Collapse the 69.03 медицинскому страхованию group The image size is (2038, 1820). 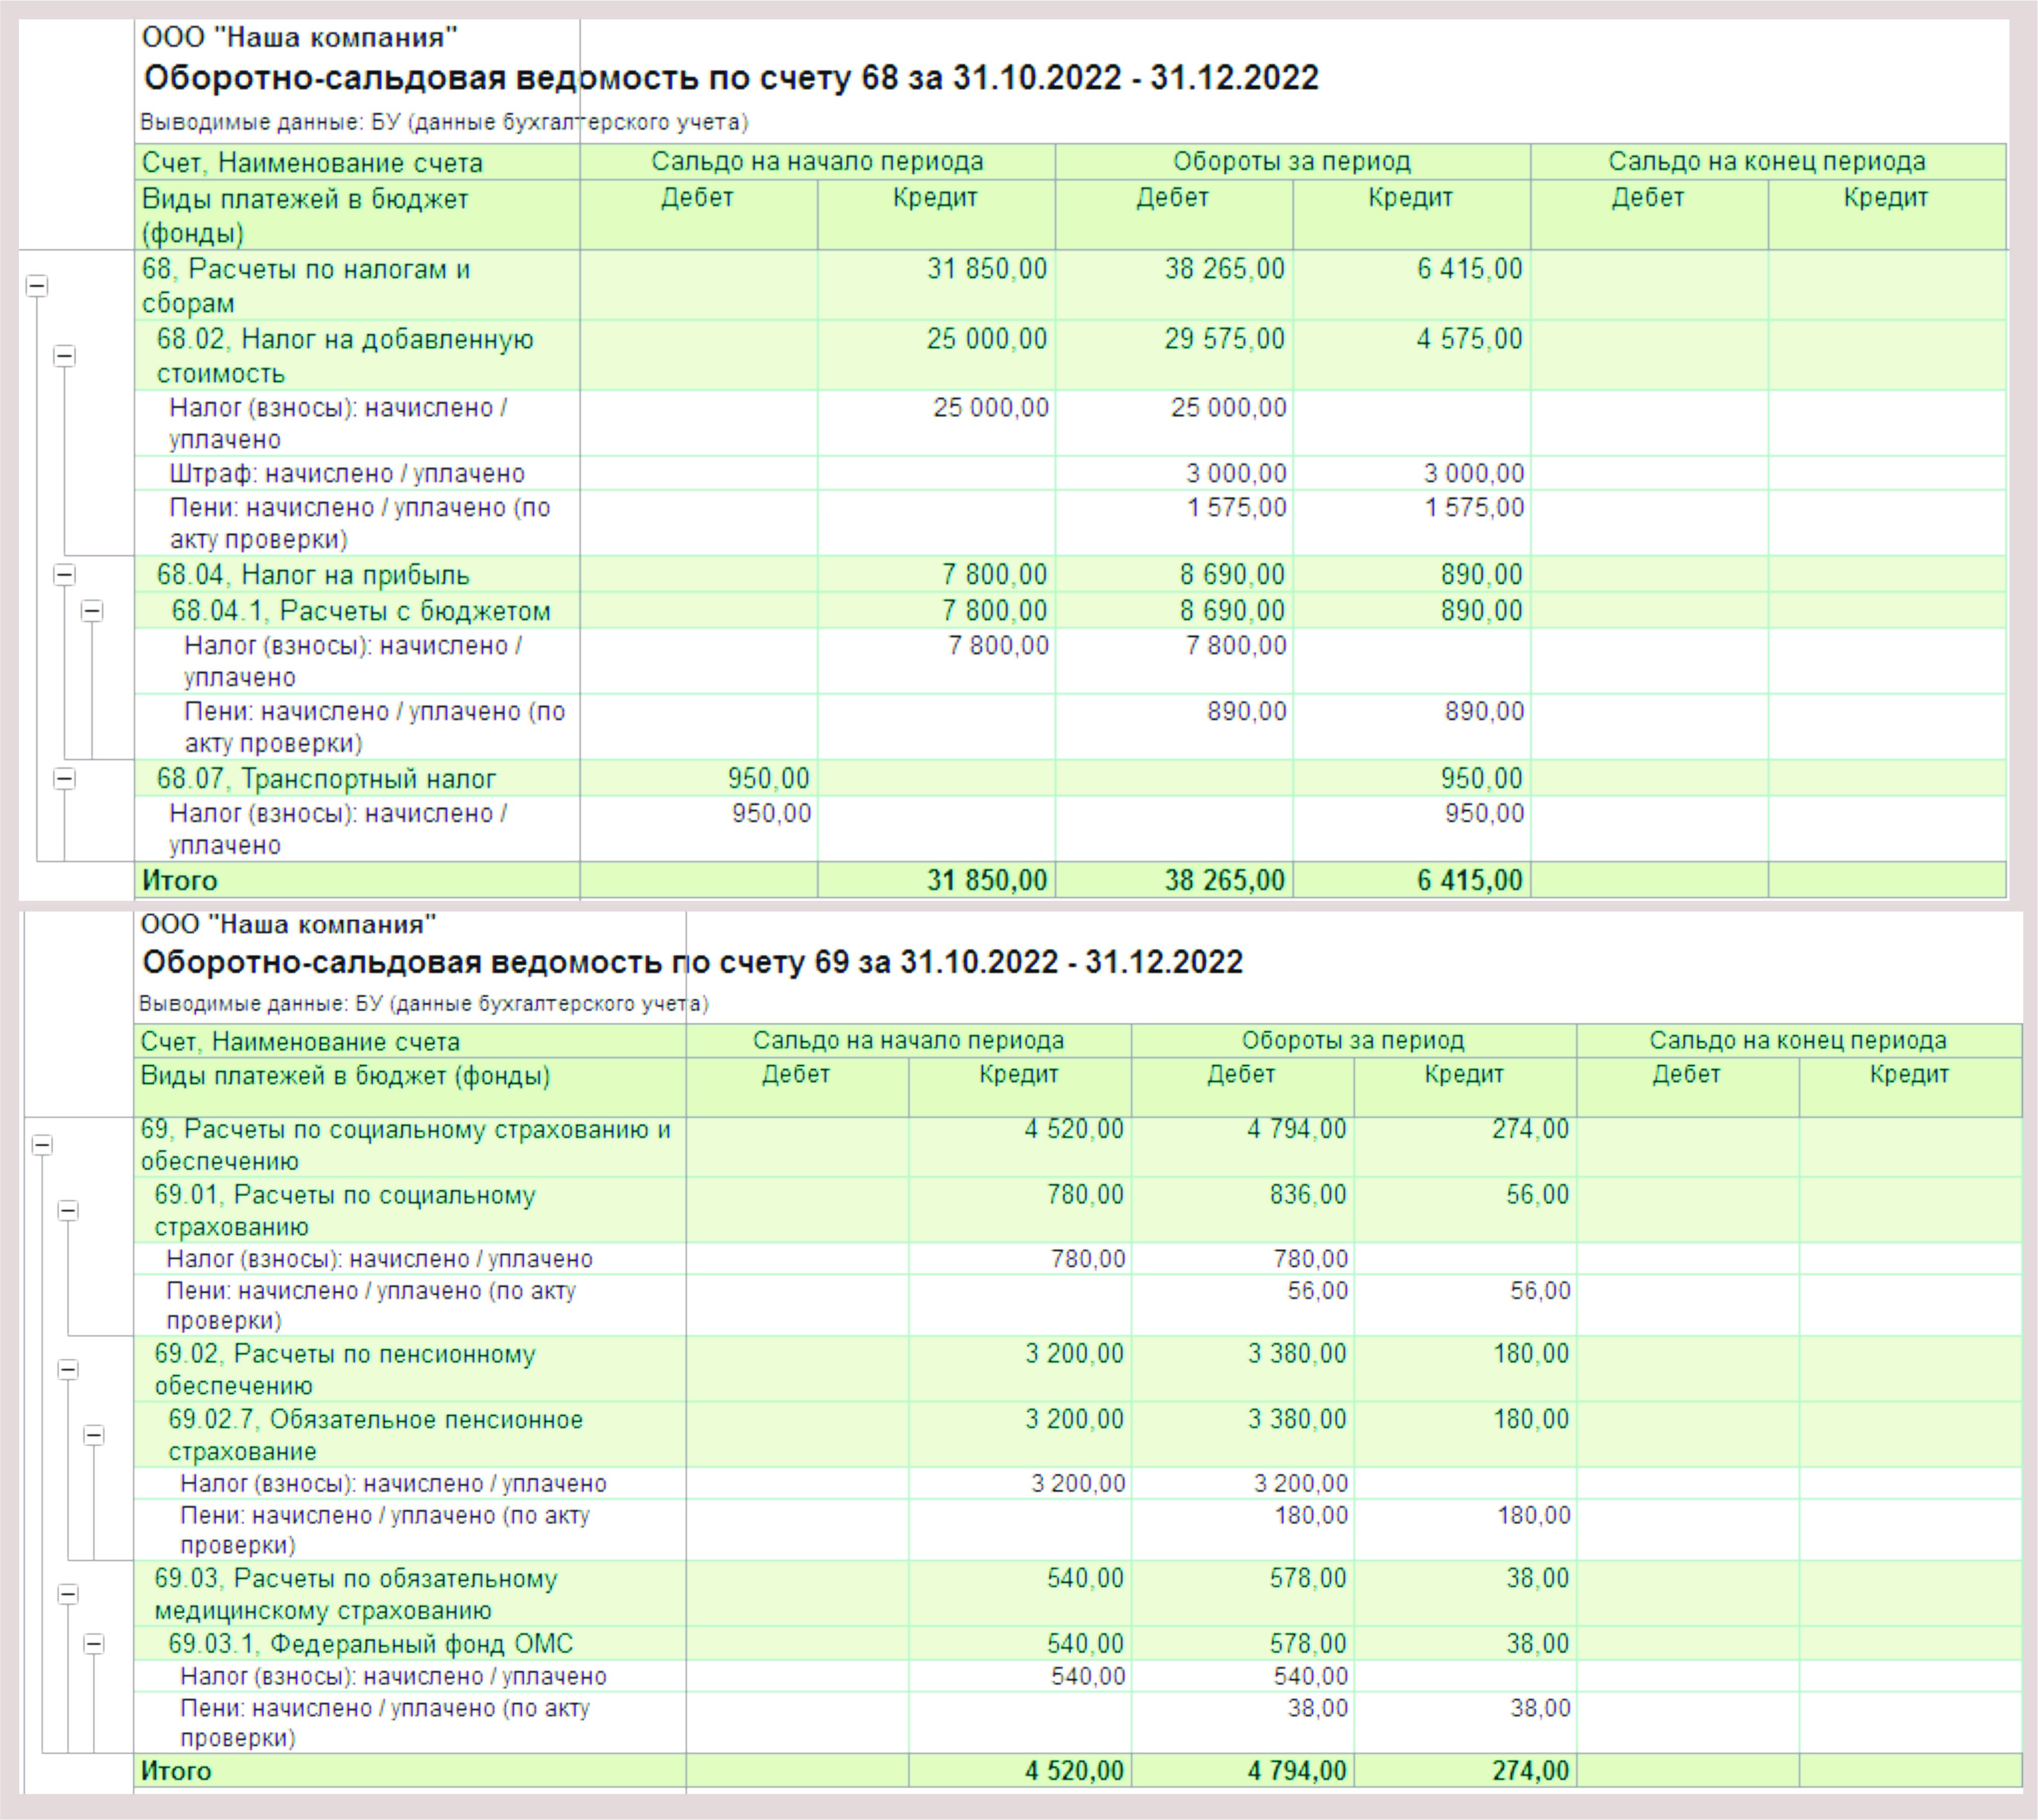coord(68,1595)
